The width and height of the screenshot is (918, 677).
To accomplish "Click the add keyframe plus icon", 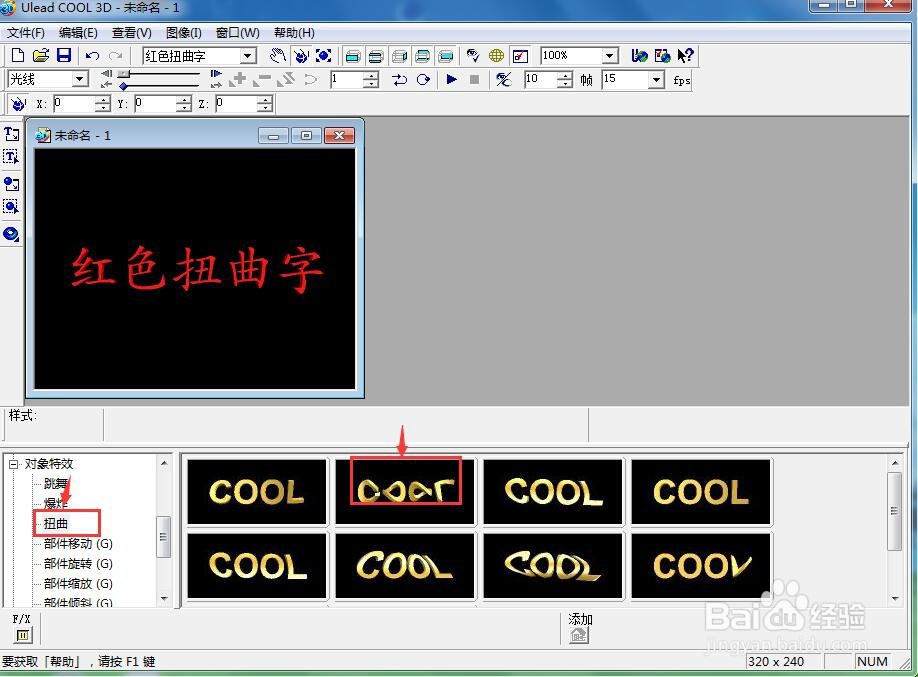I will click(x=238, y=79).
